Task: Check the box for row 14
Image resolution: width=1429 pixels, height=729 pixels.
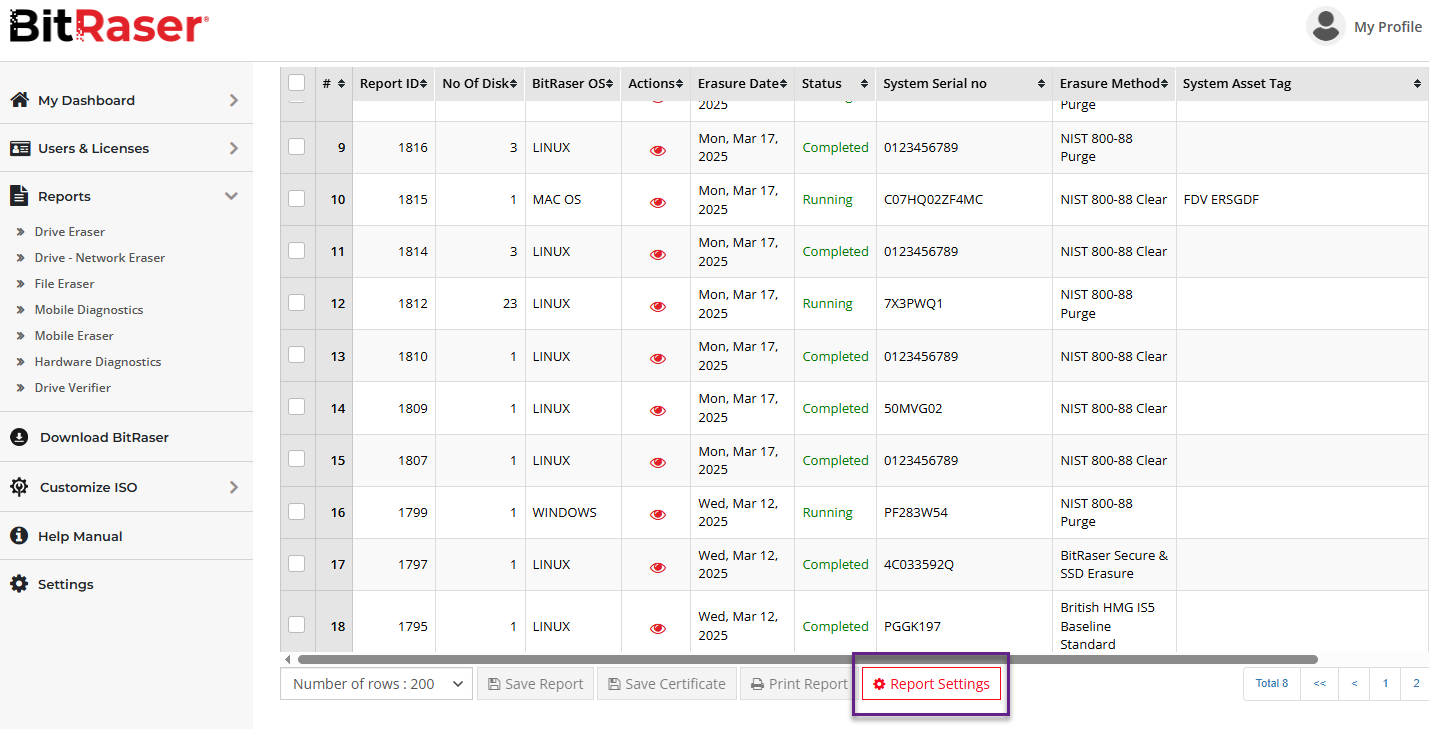Action: point(297,406)
